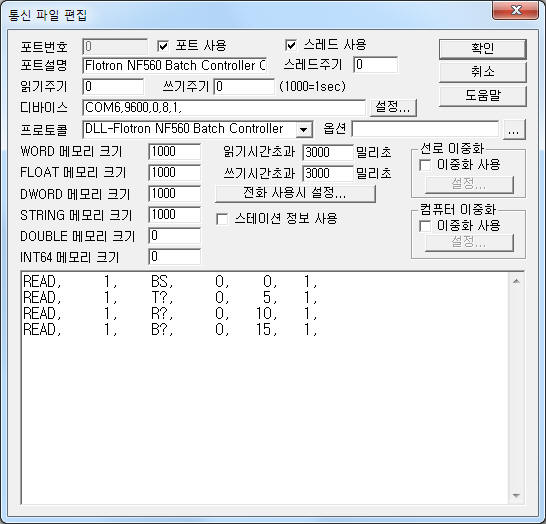The image size is (546, 524).
Task: Click the 읽기시간초과 value field
Action: [328, 152]
